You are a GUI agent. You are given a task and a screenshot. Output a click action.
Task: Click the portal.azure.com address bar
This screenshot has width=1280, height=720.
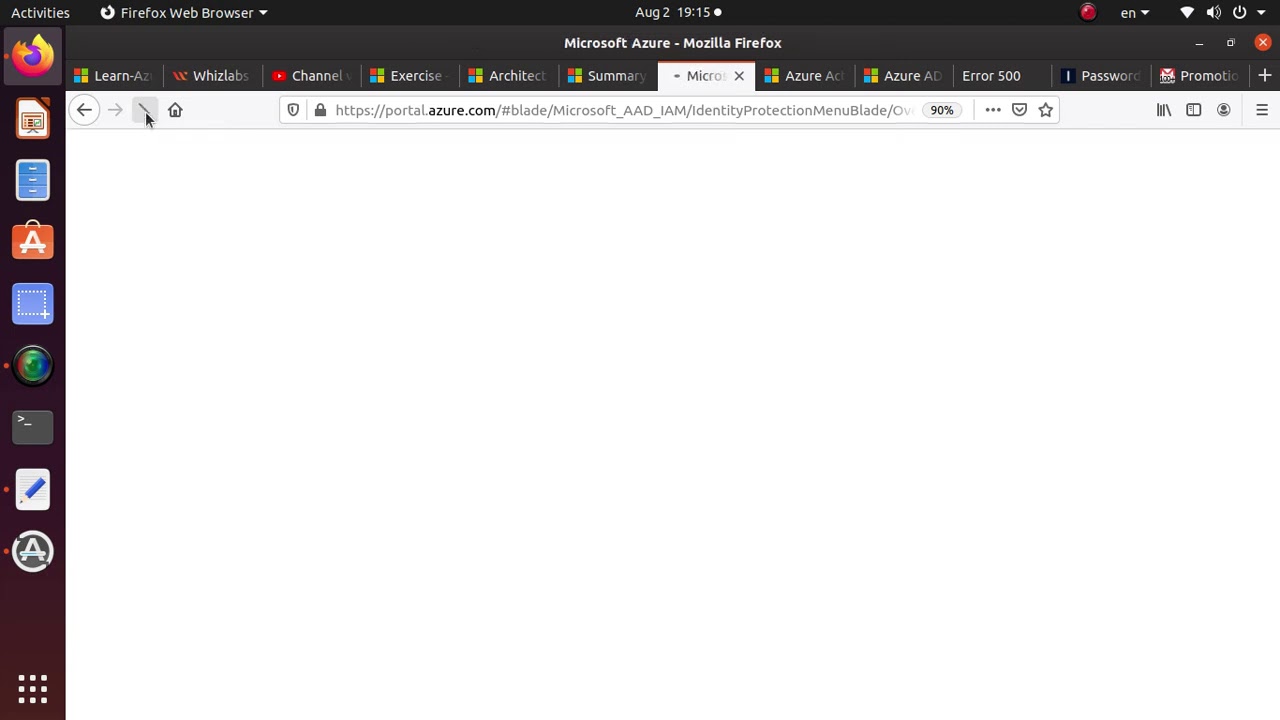(x=624, y=110)
